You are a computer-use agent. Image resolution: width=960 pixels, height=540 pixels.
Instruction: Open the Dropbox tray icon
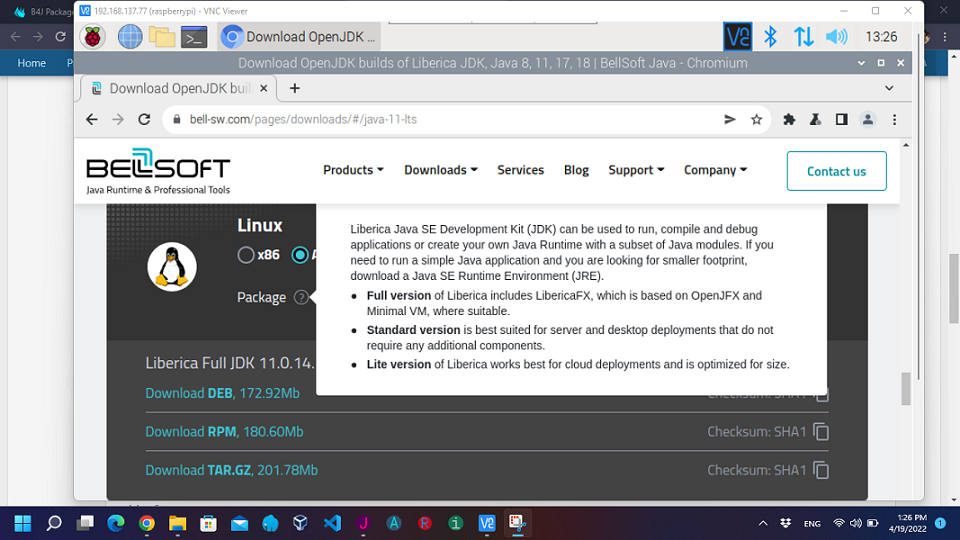[x=786, y=523]
